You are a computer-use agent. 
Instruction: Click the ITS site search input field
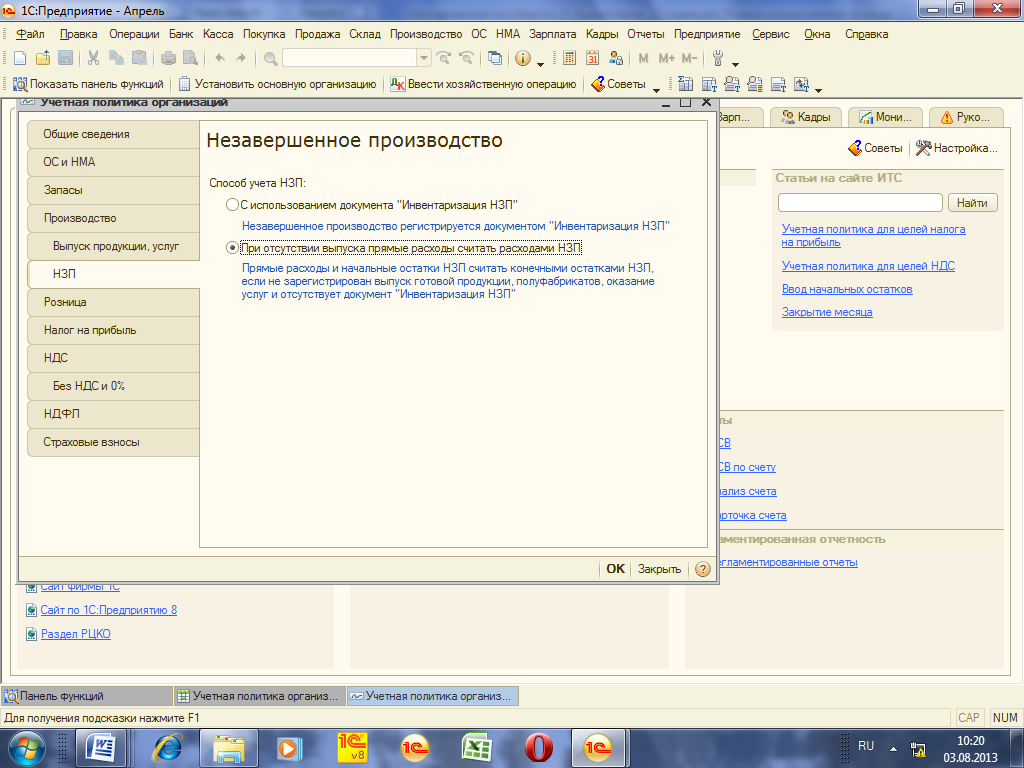pyautogui.click(x=860, y=203)
